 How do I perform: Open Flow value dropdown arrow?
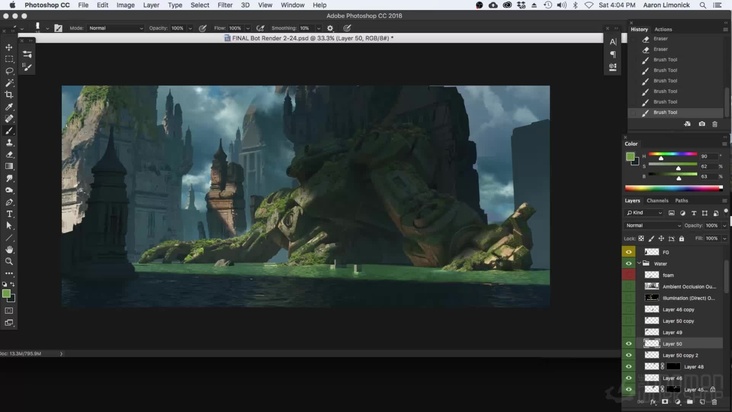[x=248, y=28]
